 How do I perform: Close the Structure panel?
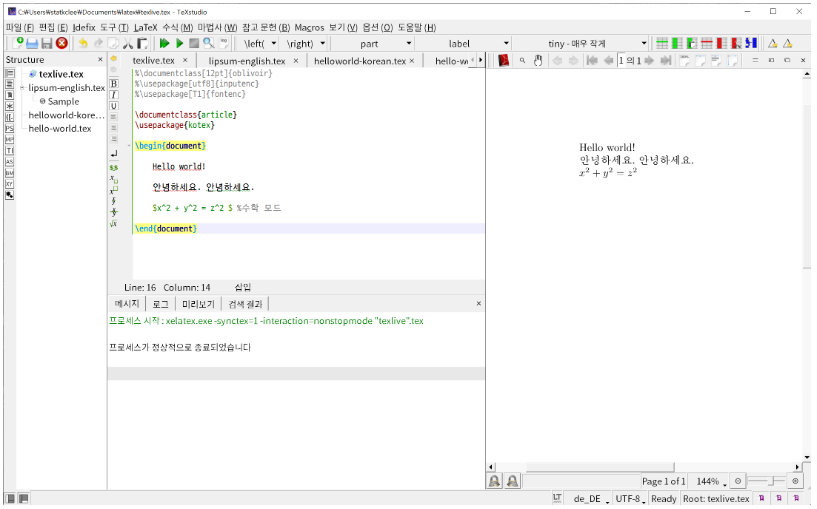point(100,59)
